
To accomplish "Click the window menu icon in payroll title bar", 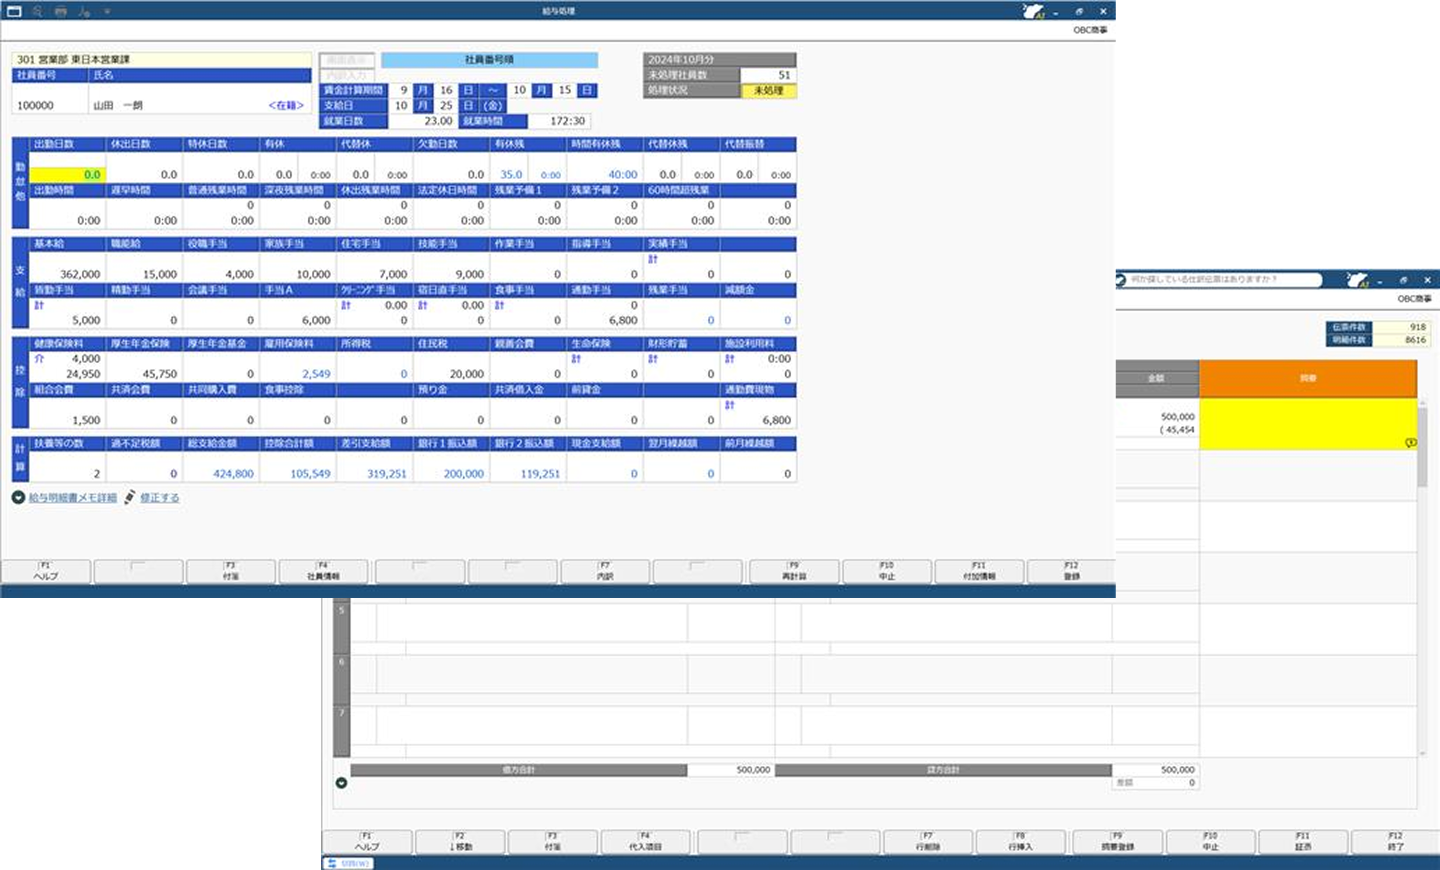I will click(14, 11).
